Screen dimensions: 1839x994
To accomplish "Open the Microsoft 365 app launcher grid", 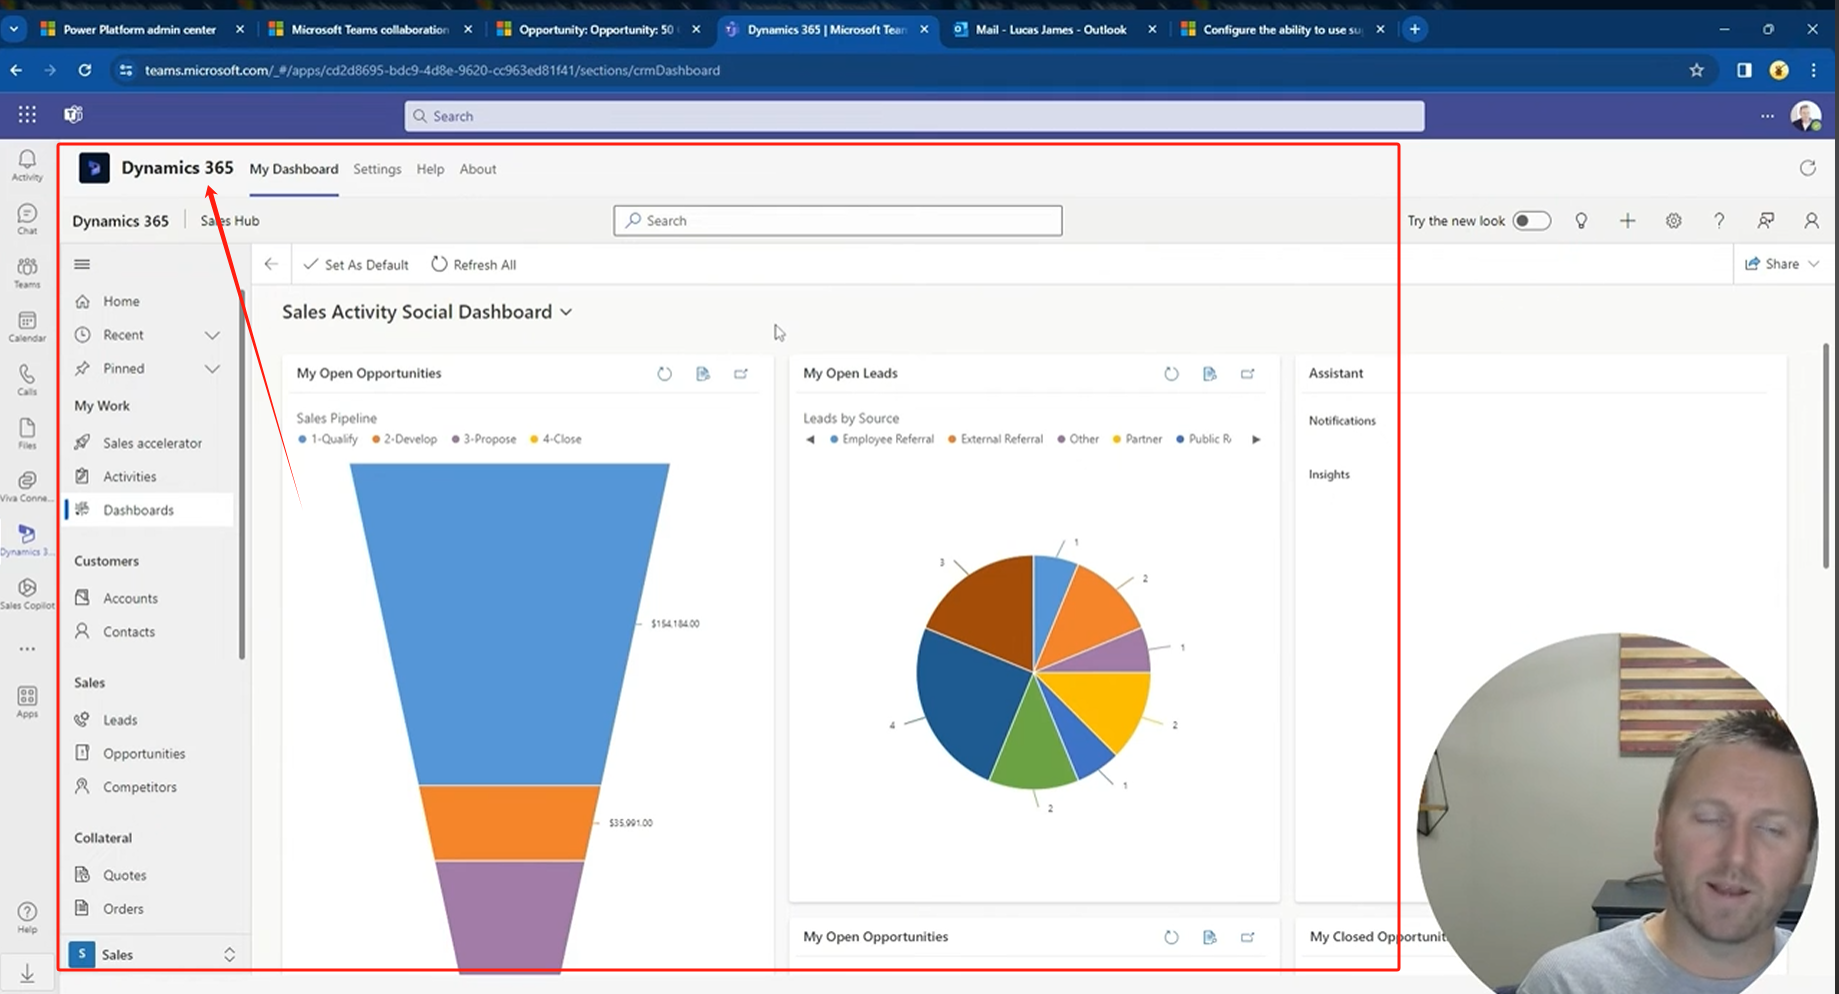I will point(27,115).
